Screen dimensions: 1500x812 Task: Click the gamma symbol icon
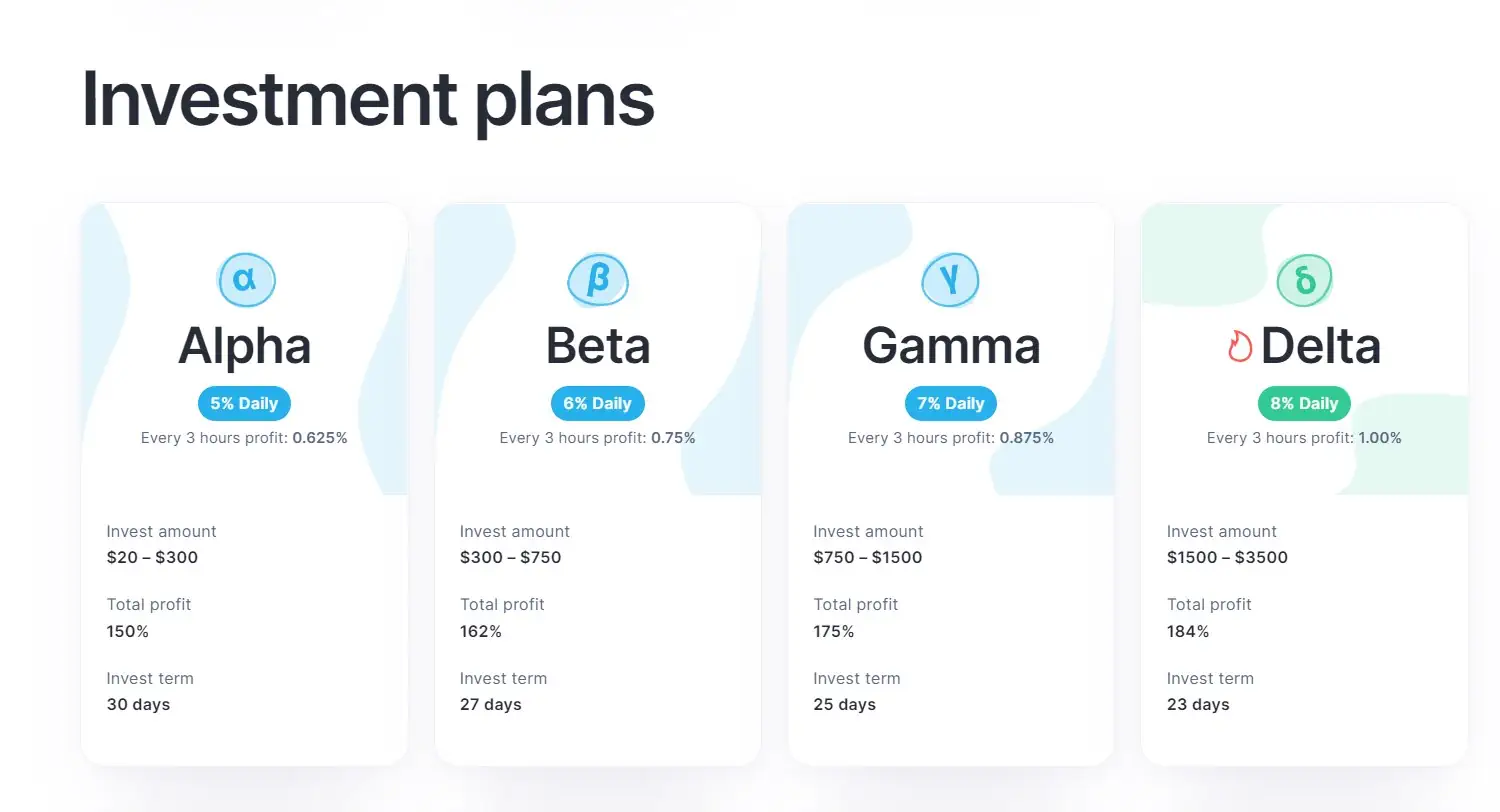pyautogui.click(x=951, y=280)
